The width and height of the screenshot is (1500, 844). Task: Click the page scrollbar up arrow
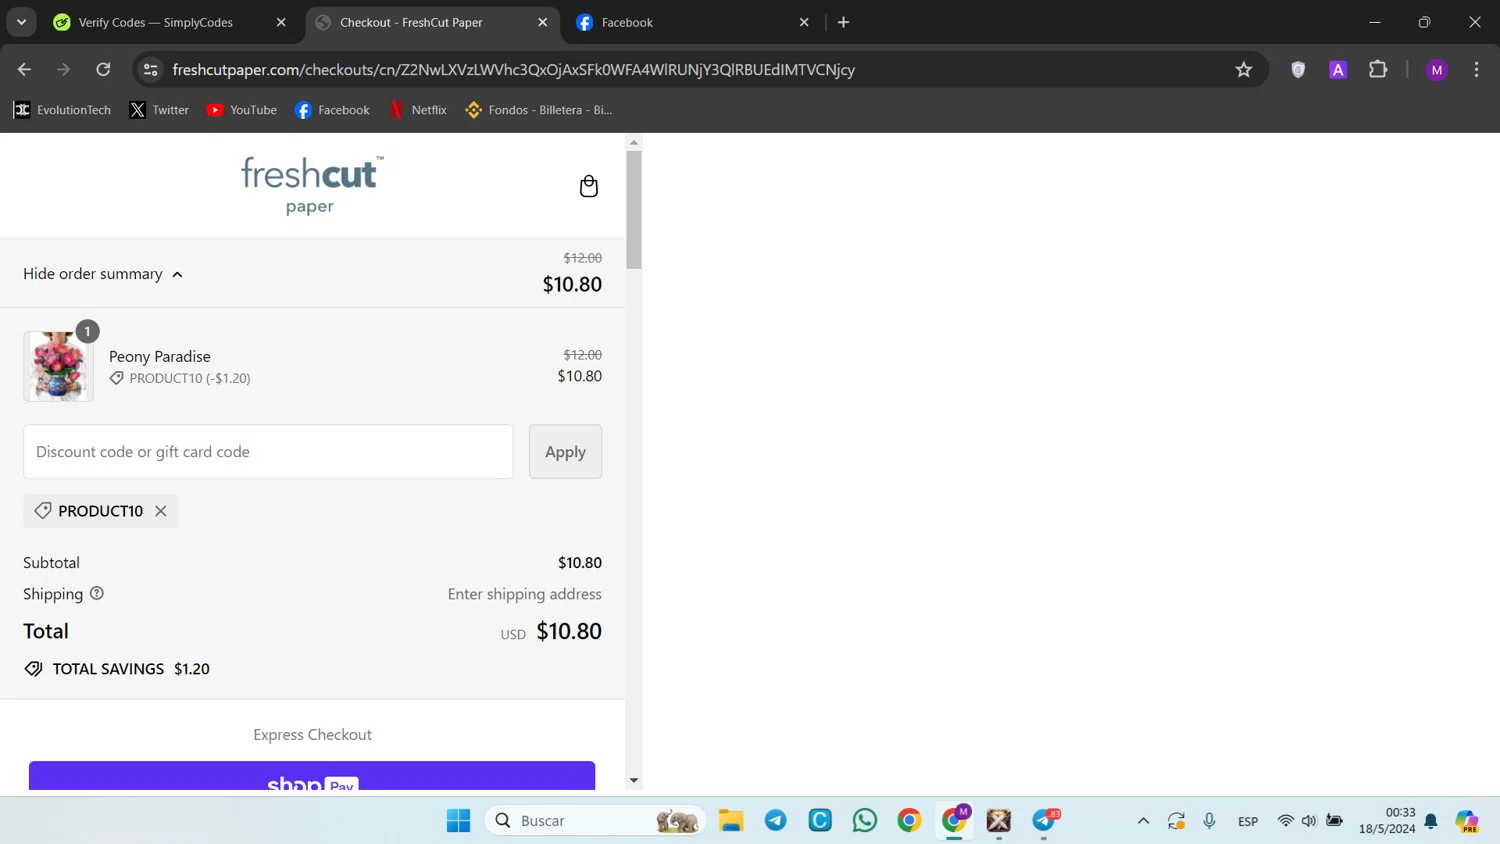pos(634,142)
